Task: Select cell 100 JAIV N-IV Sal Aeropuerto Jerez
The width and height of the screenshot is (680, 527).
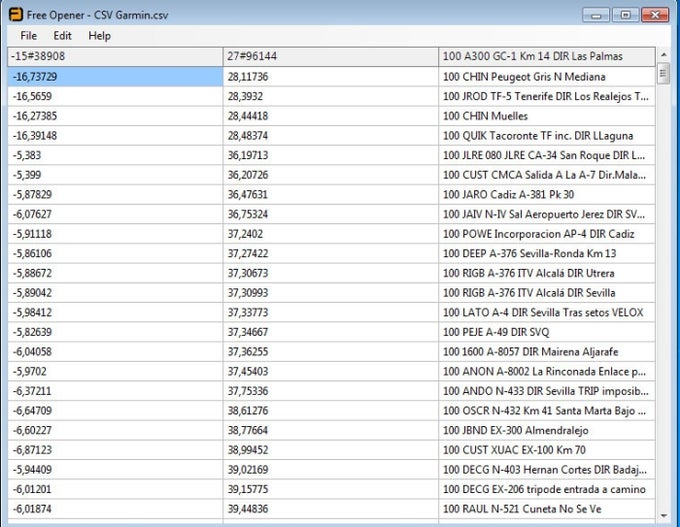Action: click(547, 214)
